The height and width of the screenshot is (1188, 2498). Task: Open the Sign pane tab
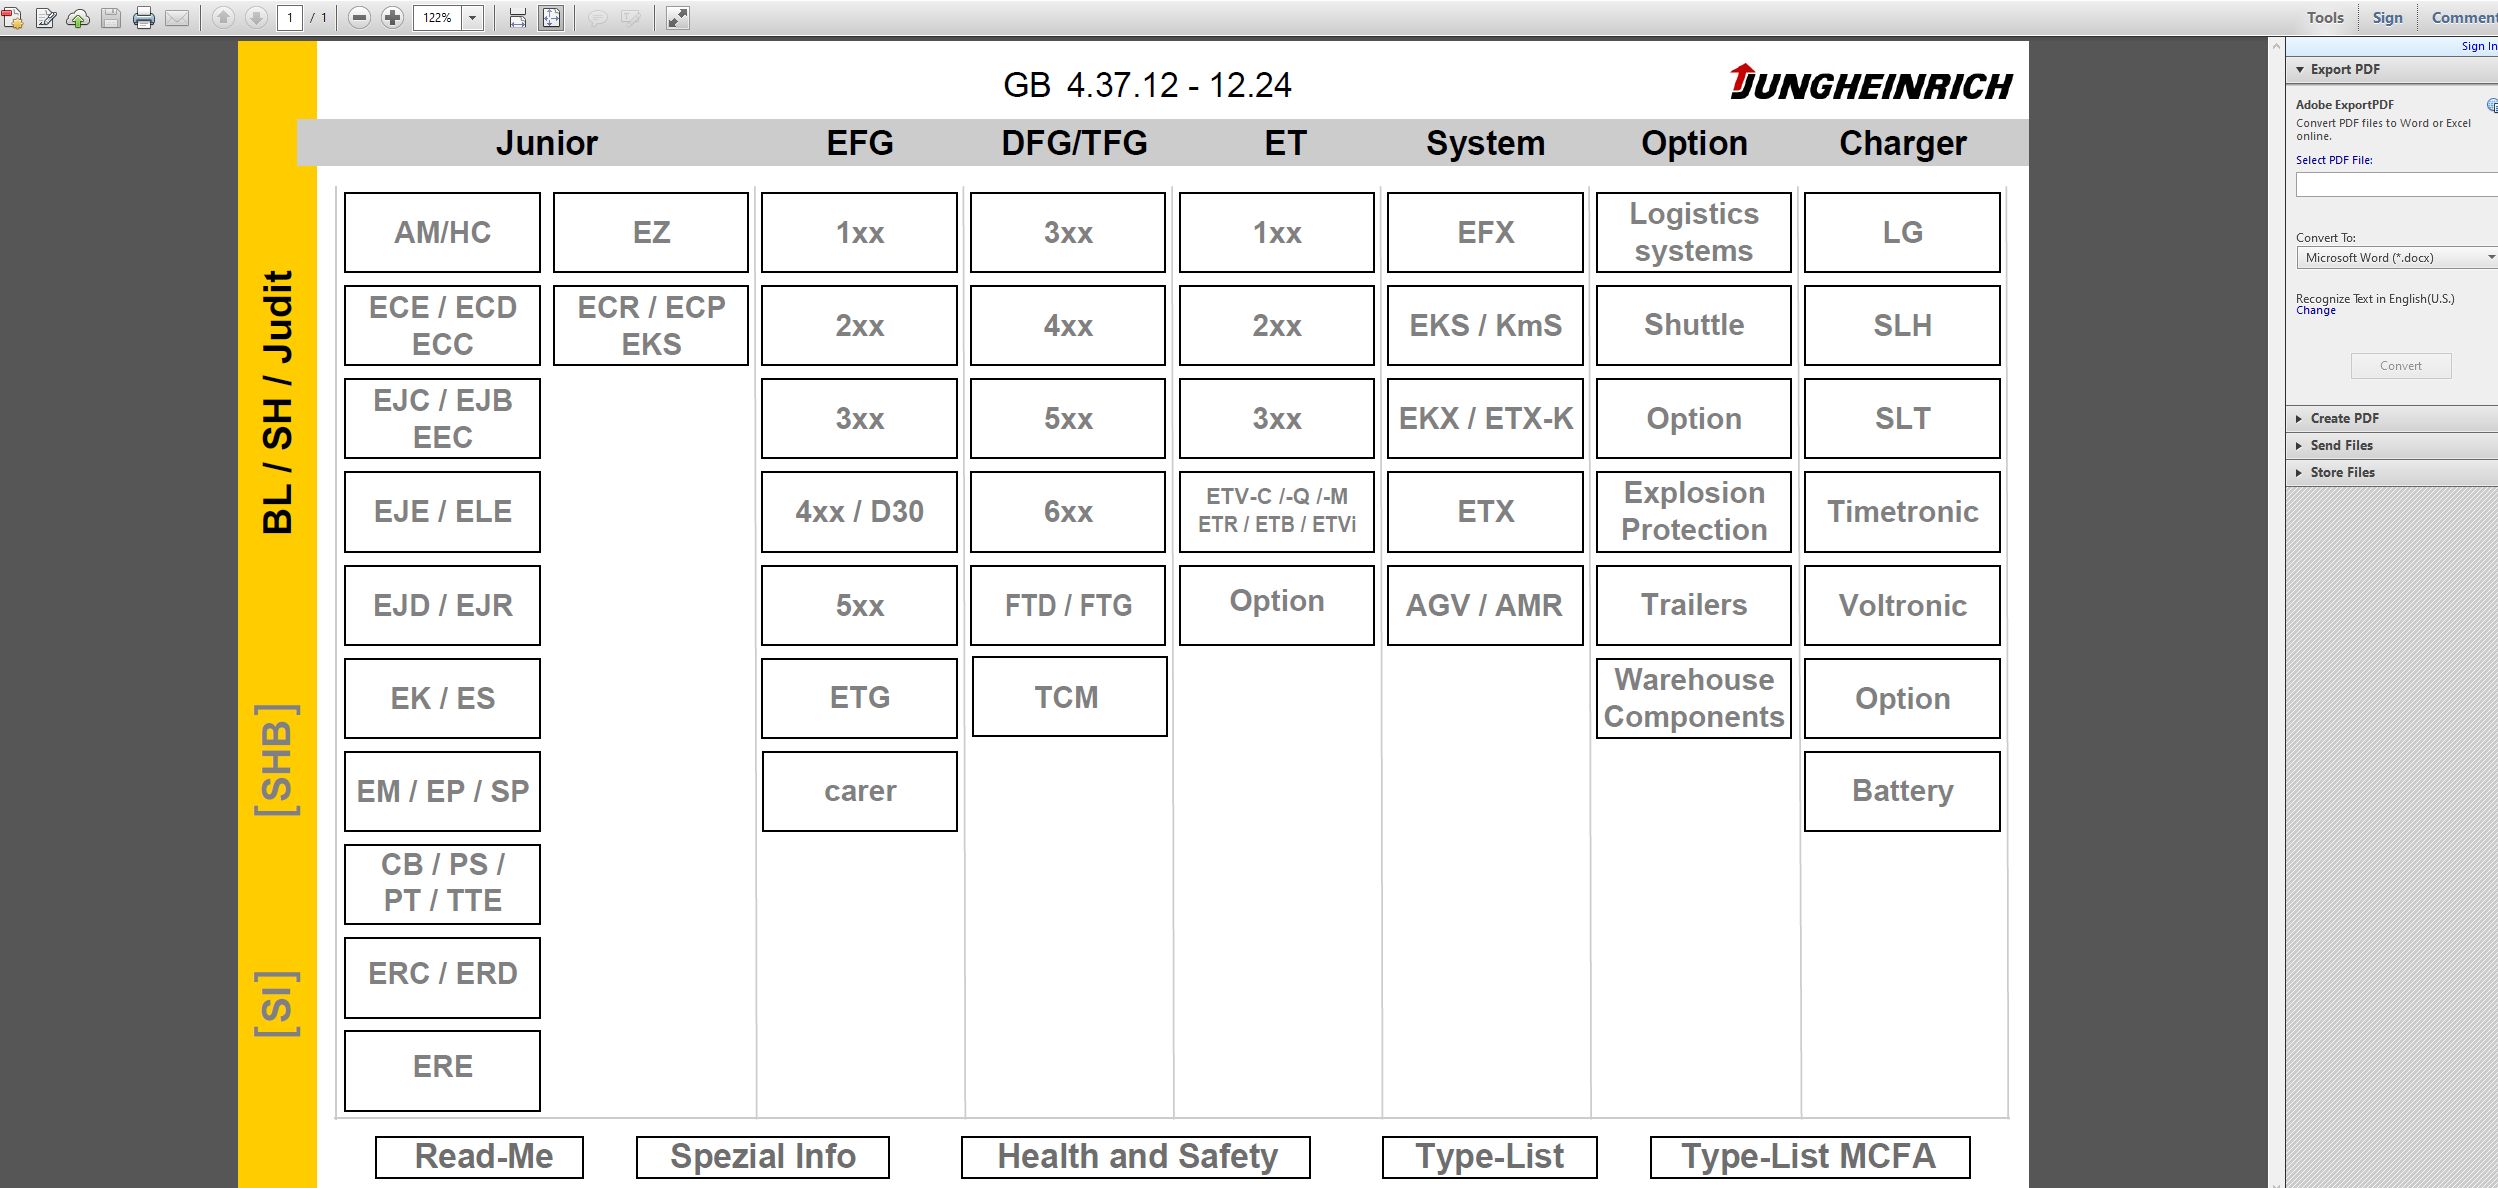coord(2388,17)
